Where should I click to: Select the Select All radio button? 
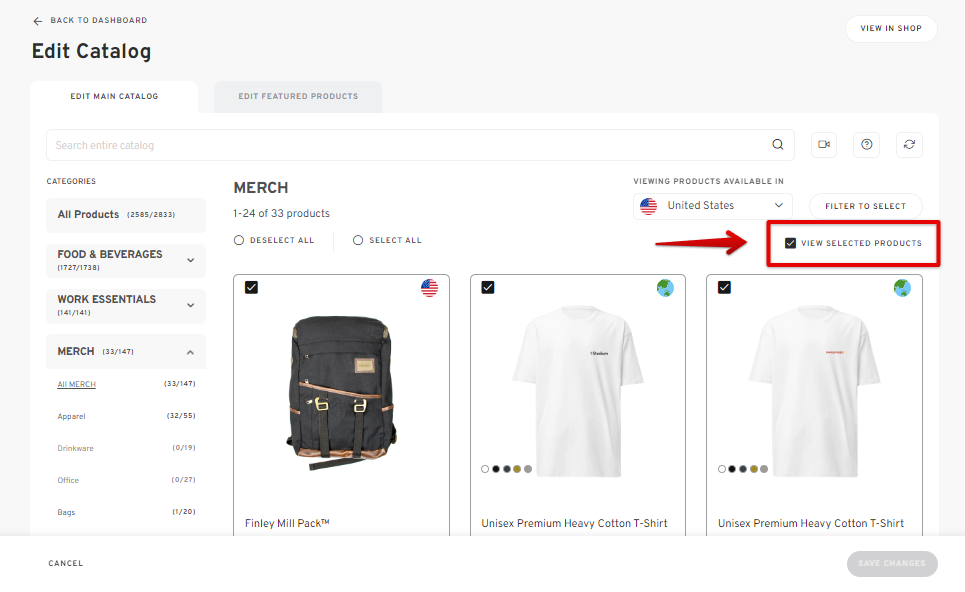pyautogui.click(x=358, y=240)
